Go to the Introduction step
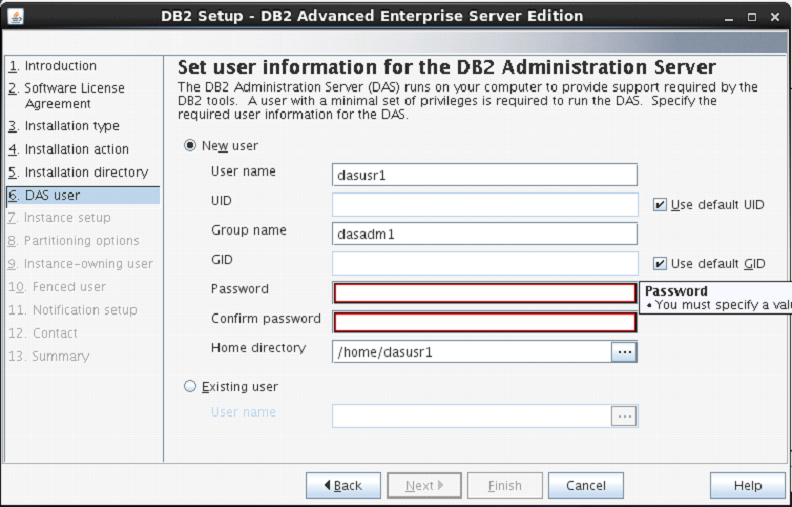The height and width of the screenshot is (507, 792). coord(60,66)
